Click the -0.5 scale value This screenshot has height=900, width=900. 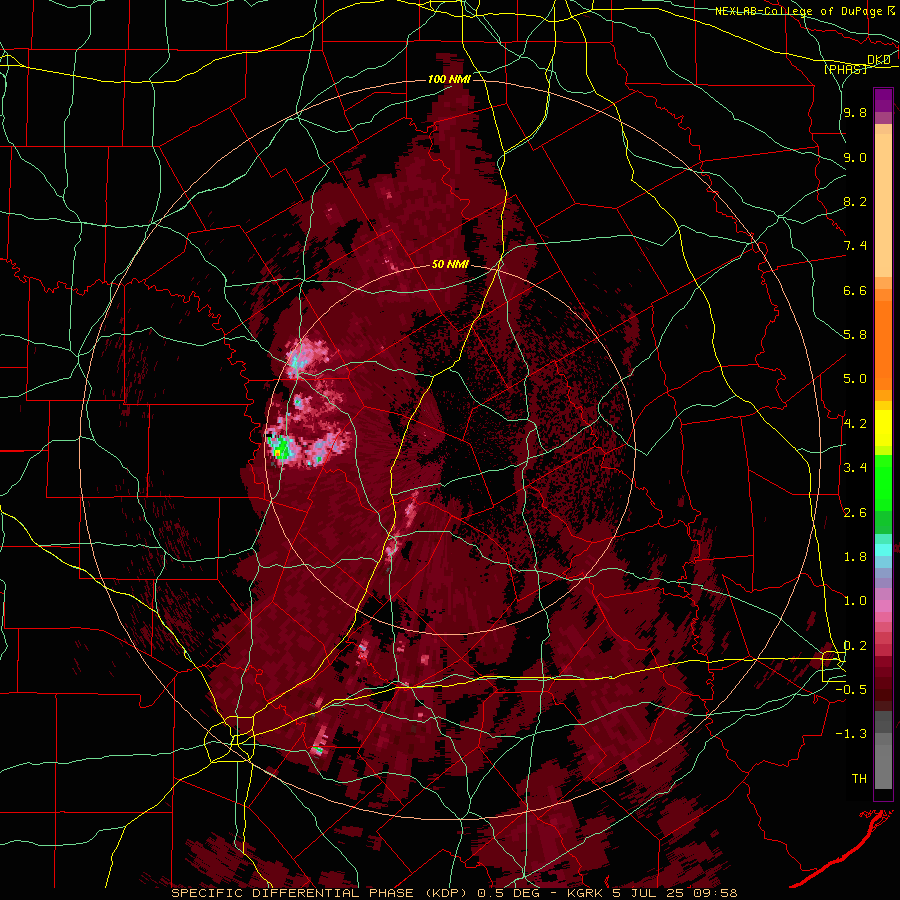[x=851, y=690]
